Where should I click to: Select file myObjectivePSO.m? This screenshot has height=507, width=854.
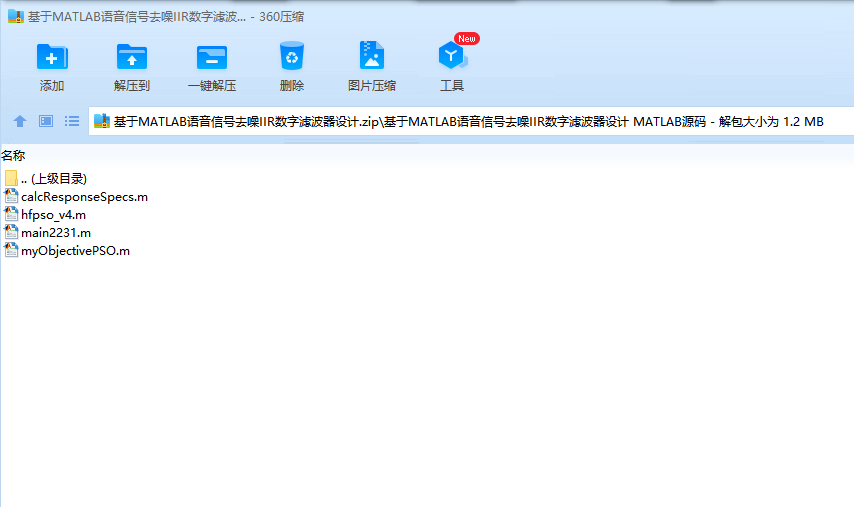pos(75,251)
